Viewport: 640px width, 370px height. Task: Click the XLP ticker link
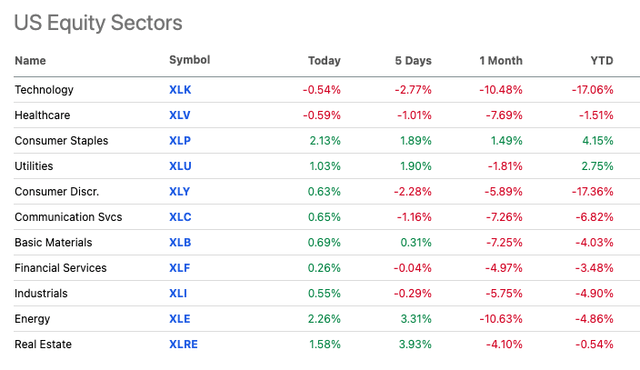[x=180, y=141]
